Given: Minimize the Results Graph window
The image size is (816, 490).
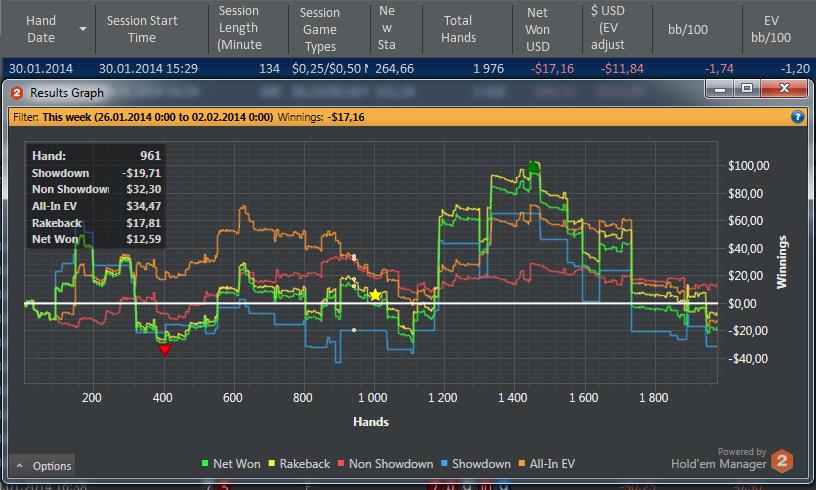Looking at the screenshot, I should coord(720,88).
